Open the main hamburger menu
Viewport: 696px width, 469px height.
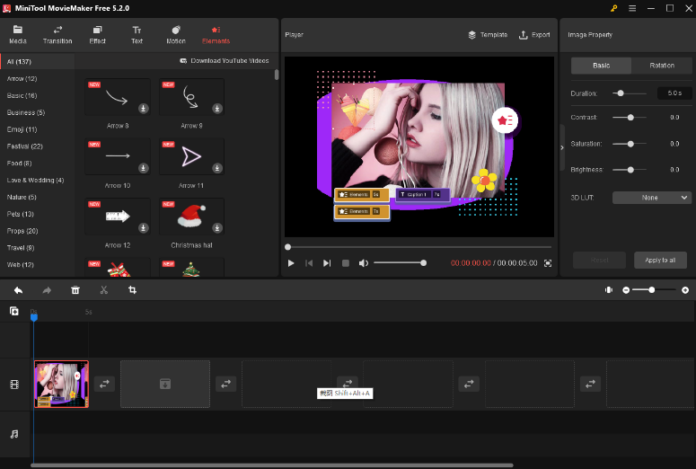point(632,8)
